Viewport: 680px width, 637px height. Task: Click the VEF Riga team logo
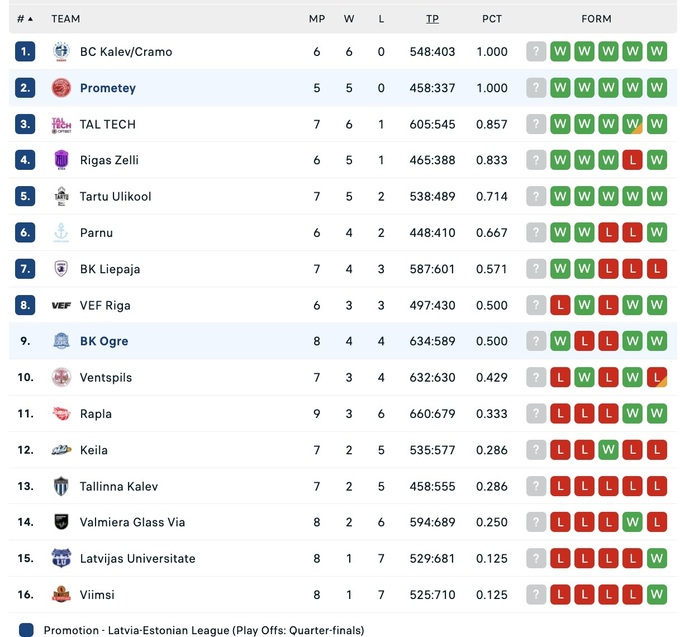61,305
